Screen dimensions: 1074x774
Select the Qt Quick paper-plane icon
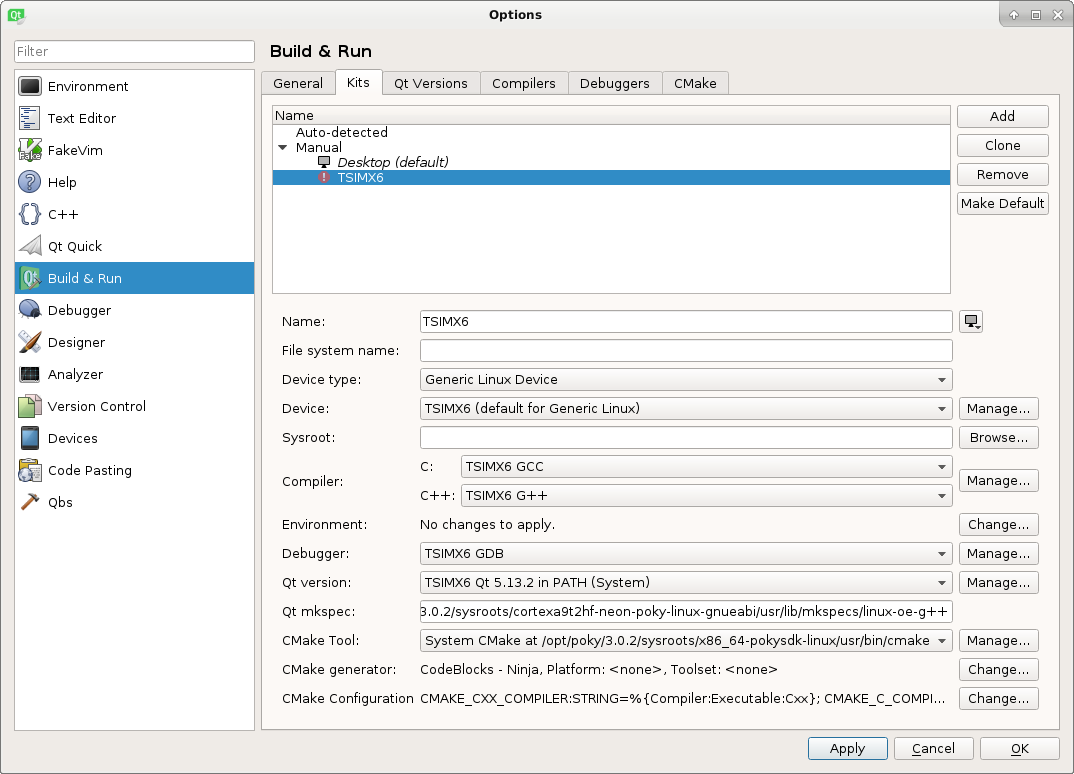tap(30, 246)
